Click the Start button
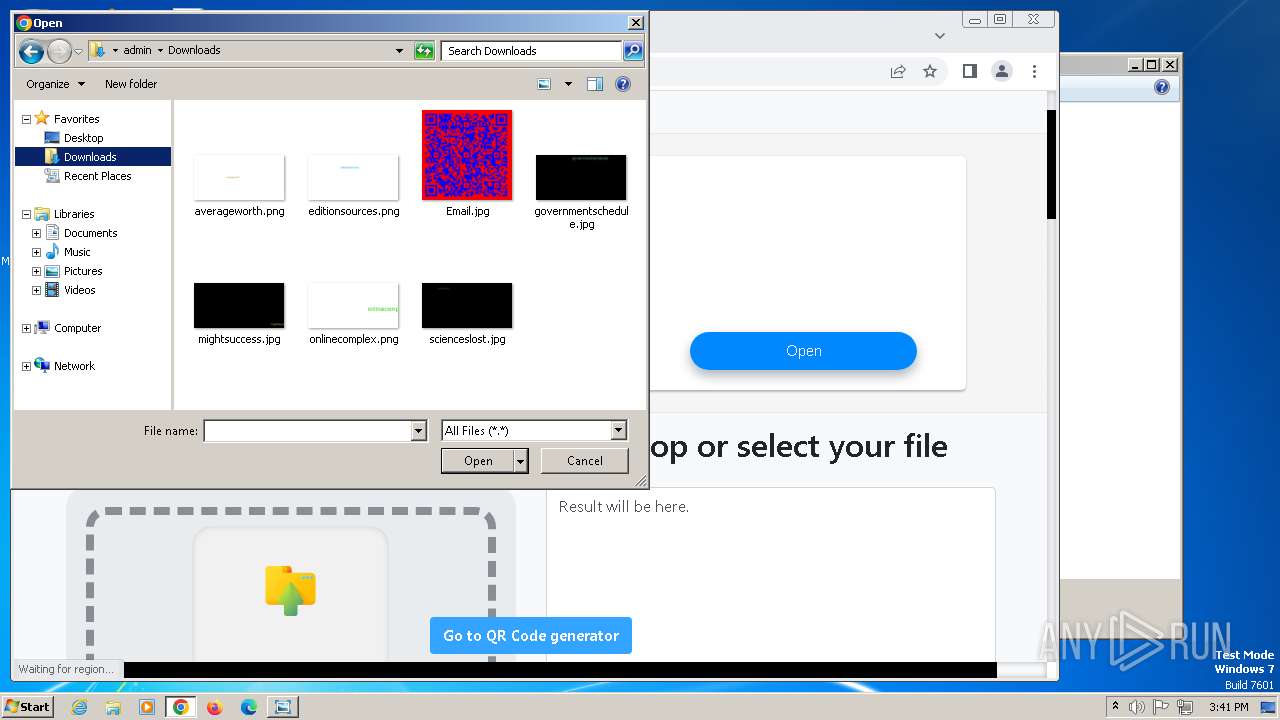 tap(27, 707)
